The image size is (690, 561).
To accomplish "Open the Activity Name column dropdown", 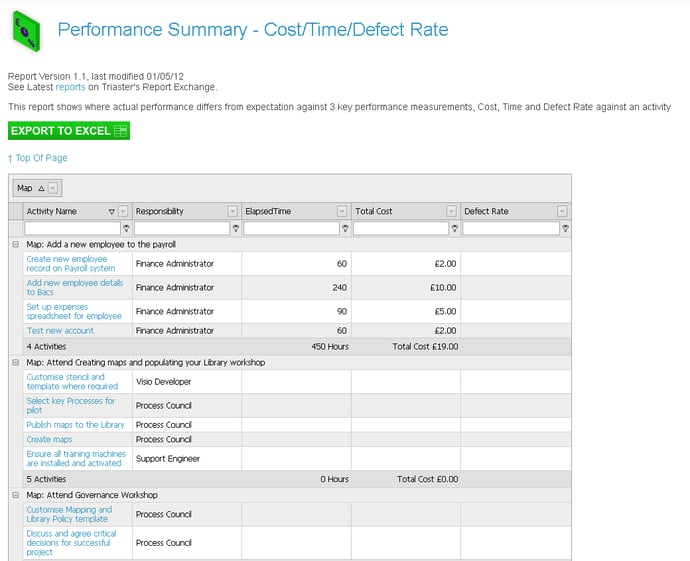I will coord(123,211).
